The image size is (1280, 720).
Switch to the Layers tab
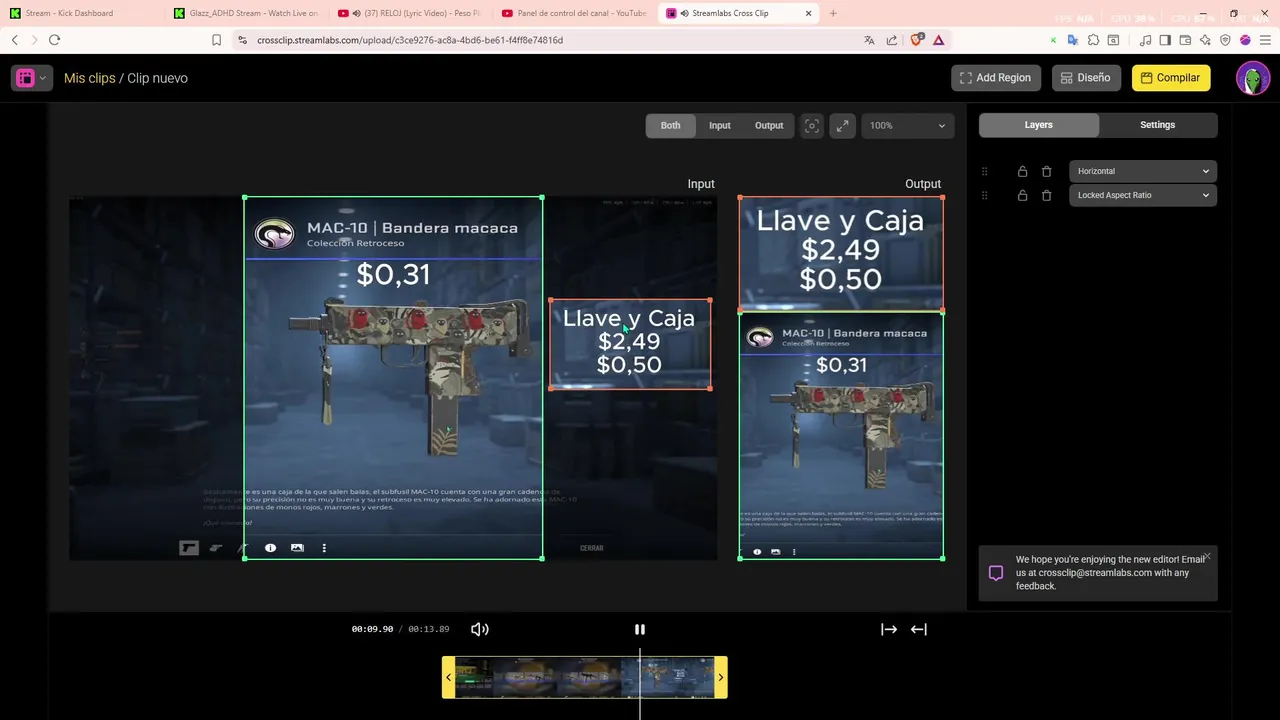click(1038, 125)
